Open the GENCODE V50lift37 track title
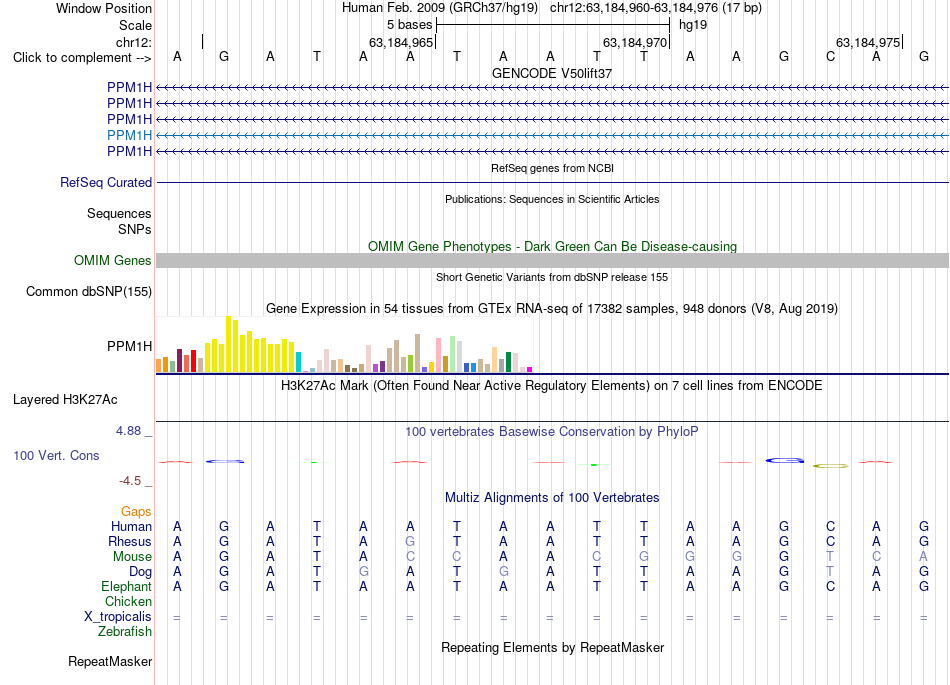 tap(552, 73)
